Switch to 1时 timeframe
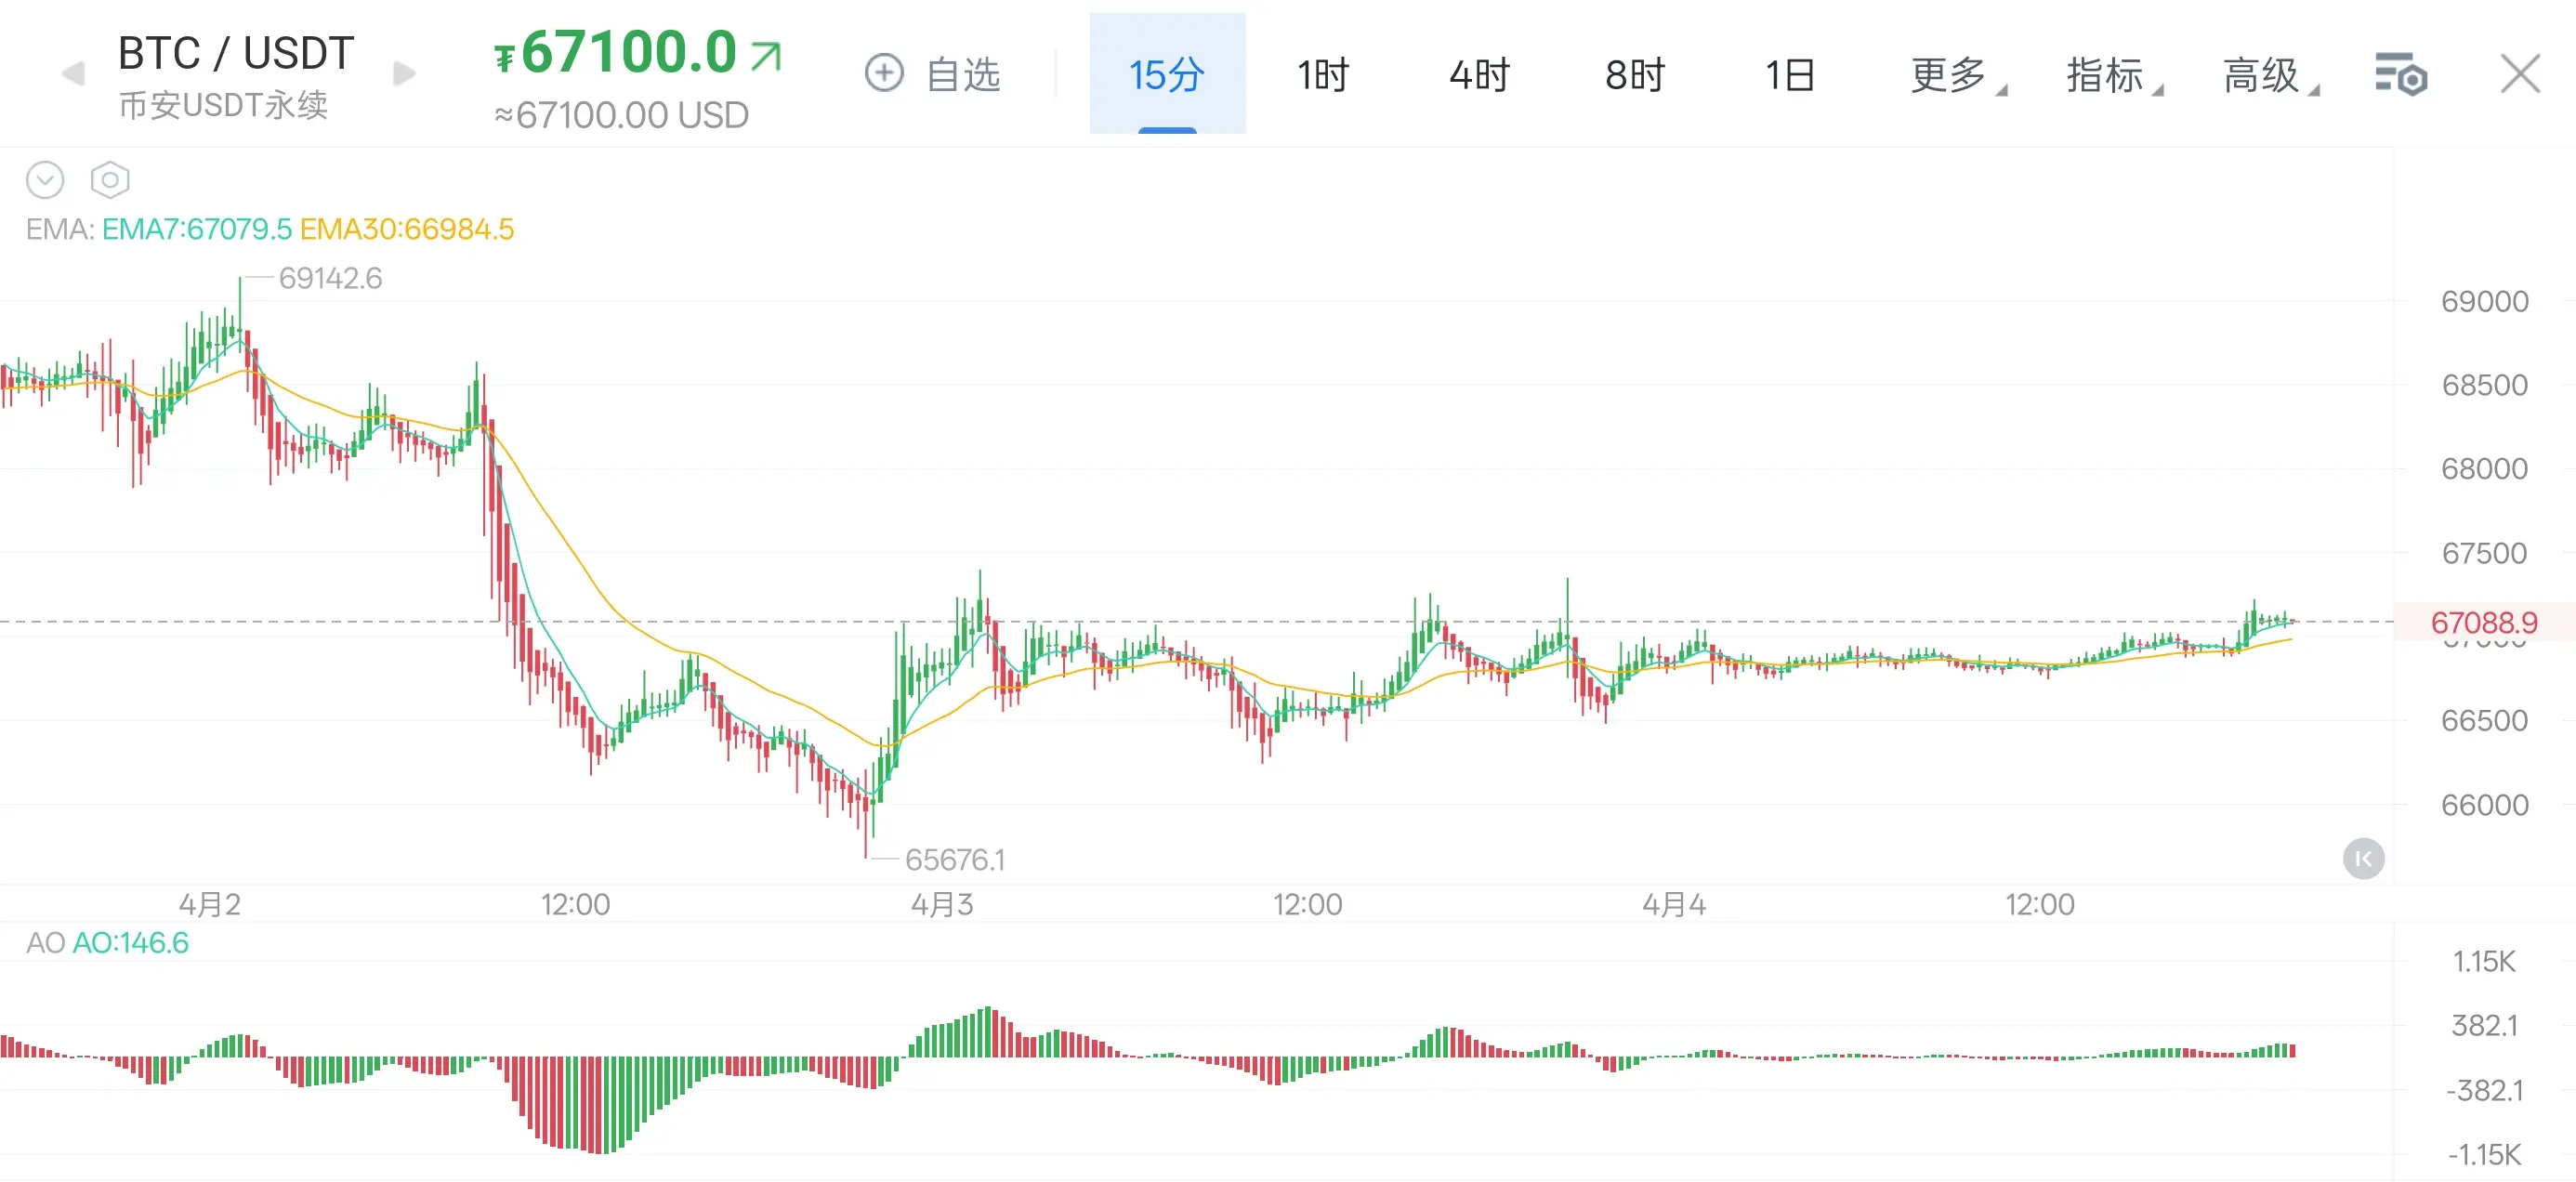The image size is (2576, 1182). (1323, 75)
